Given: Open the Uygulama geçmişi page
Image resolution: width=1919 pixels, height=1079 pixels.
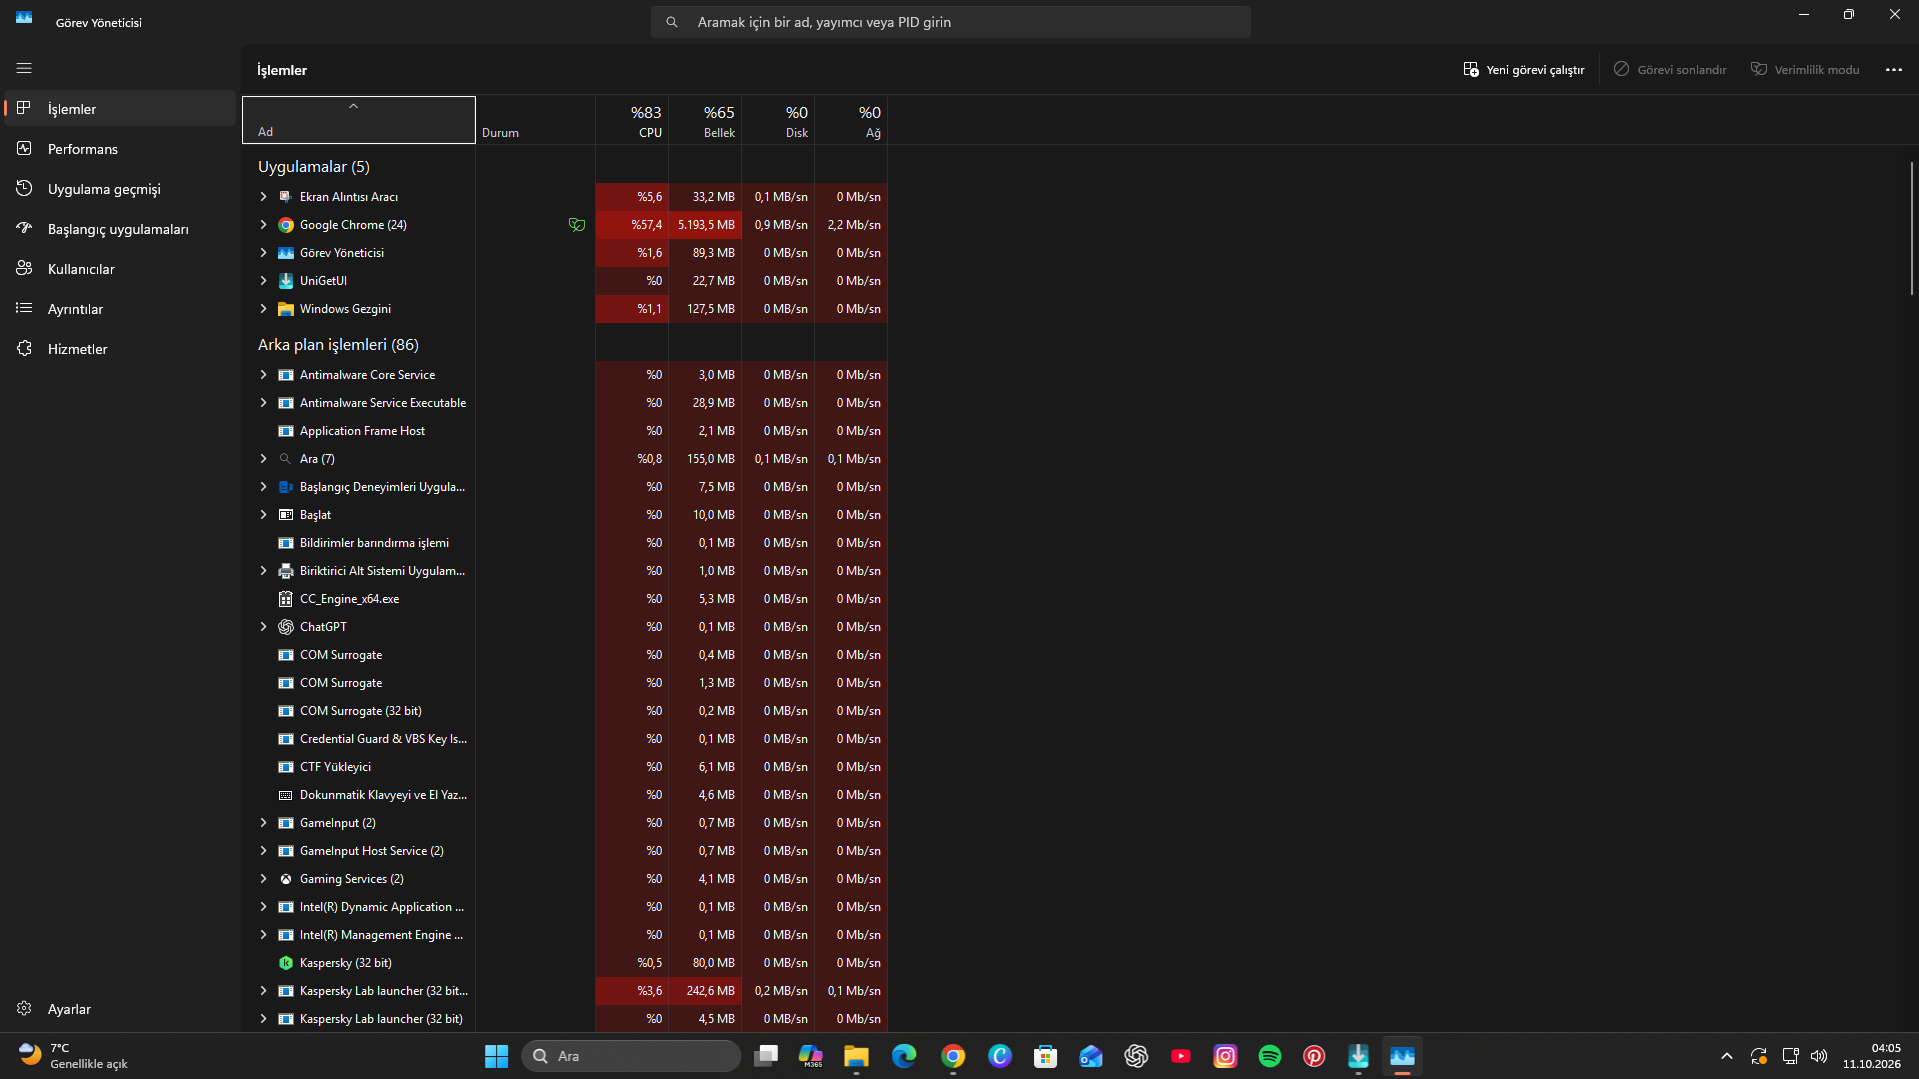Looking at the screenshot, I should pos(120,189).
